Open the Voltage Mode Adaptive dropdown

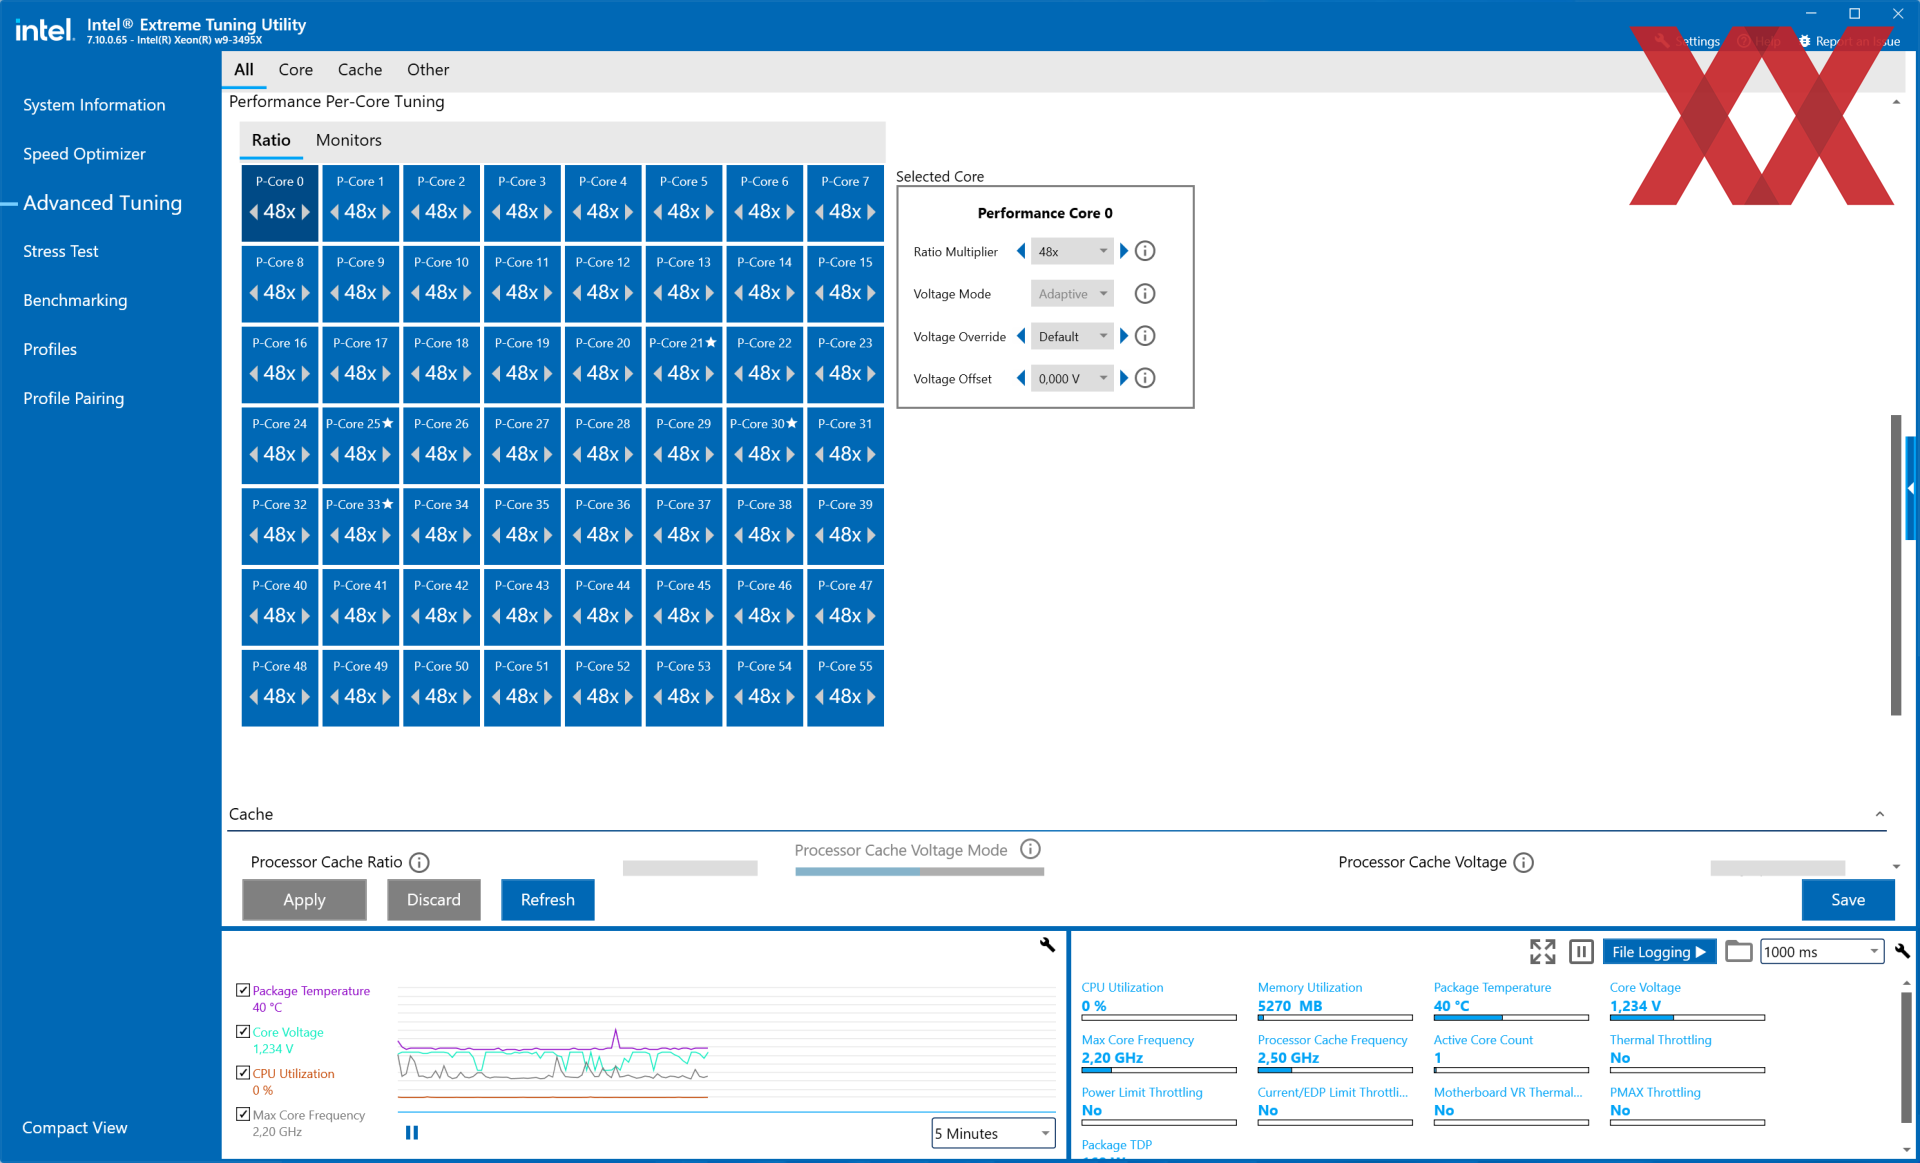(1072, 293)
